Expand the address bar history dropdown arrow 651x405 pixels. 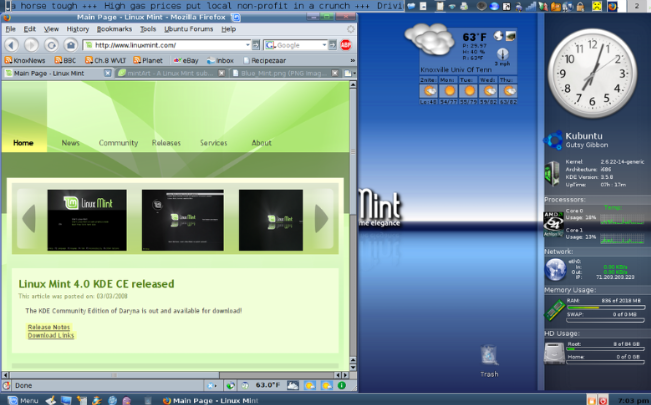[247, 45]
